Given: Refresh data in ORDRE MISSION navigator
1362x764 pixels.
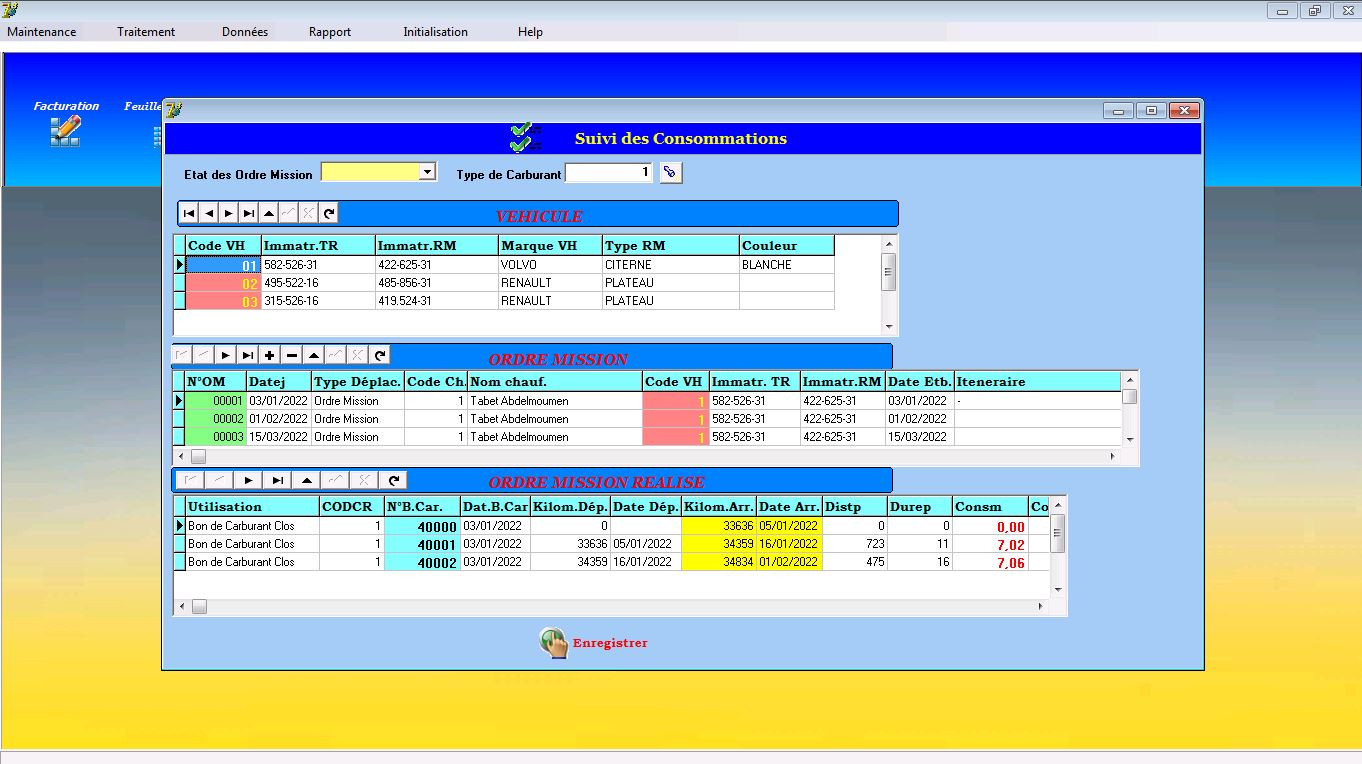Looking at the screenshot, I should tap(379, 355).
